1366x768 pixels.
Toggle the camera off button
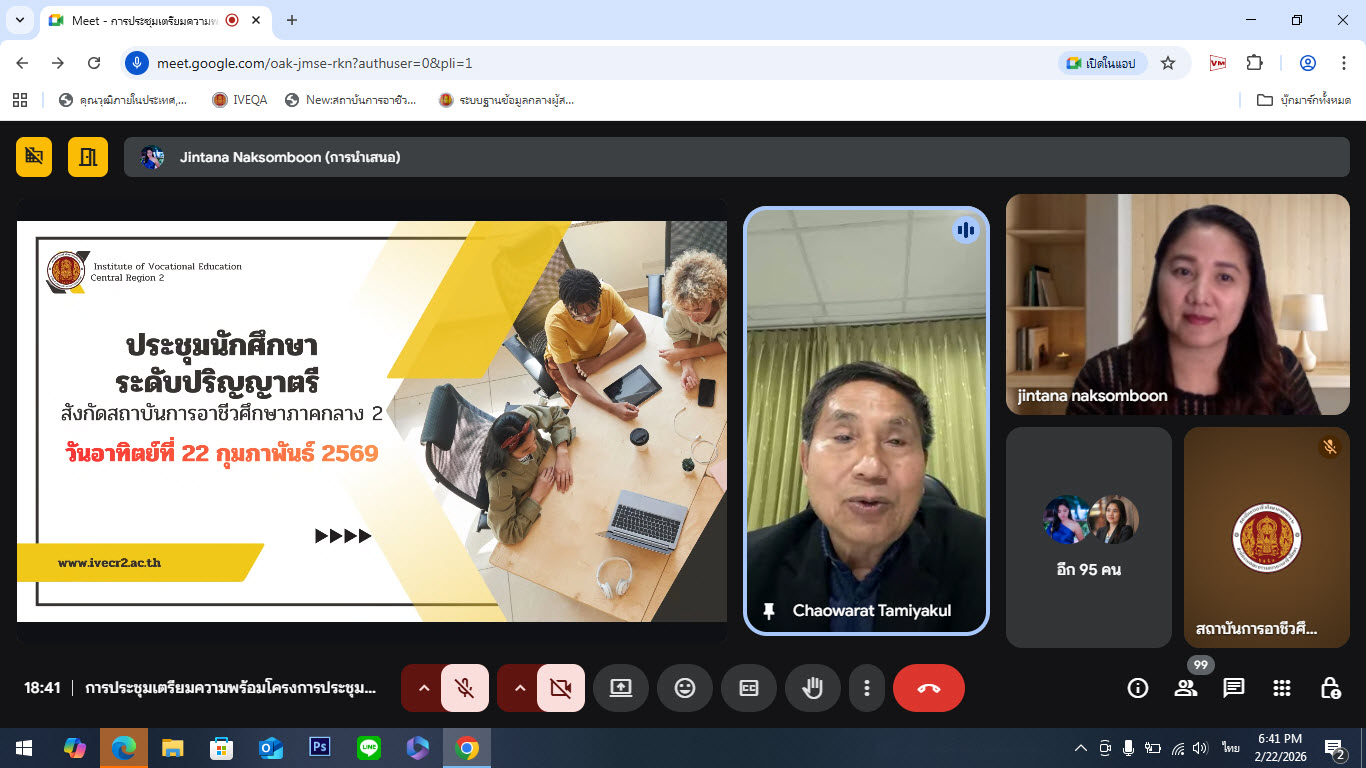tap(560, 688)
